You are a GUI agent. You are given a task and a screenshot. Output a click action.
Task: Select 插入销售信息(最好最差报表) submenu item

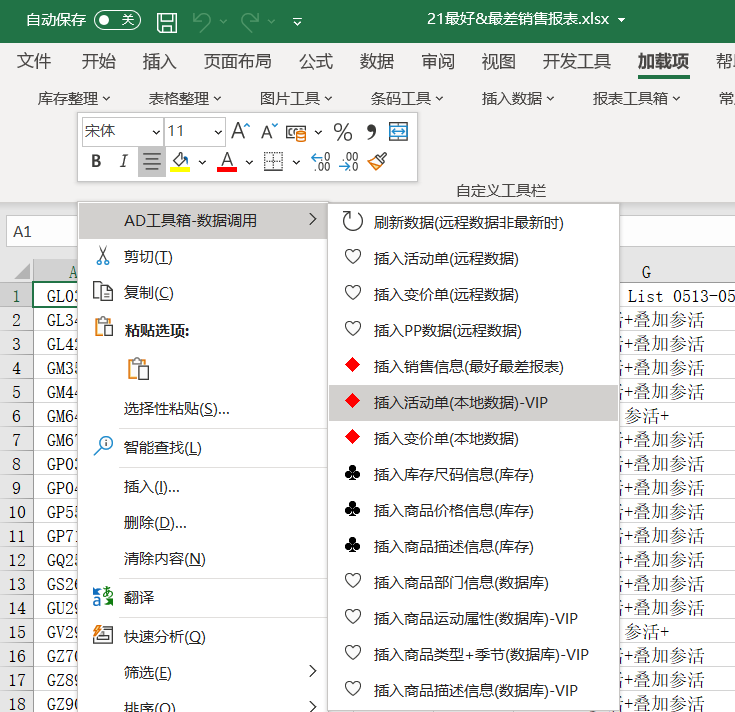point(473,367)
